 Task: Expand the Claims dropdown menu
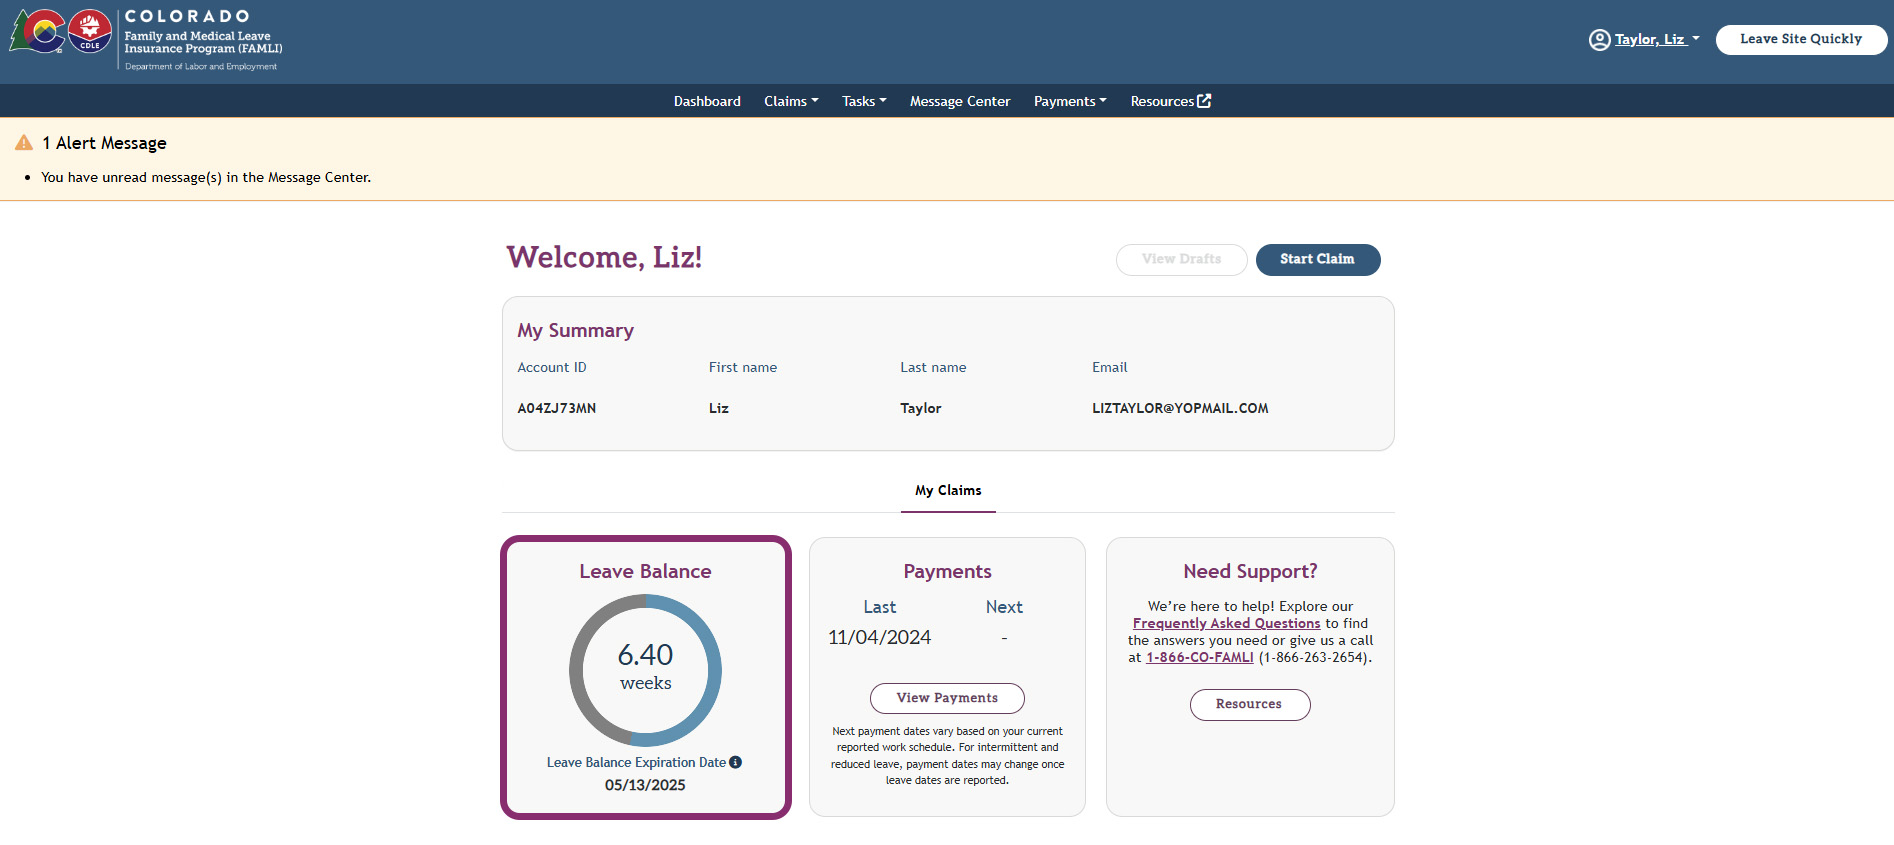(791, 101)
